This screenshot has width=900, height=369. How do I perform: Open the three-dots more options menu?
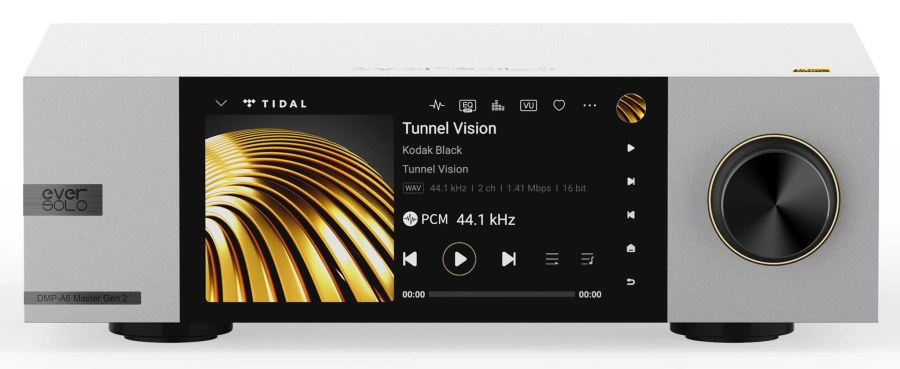tap(589, 105)
